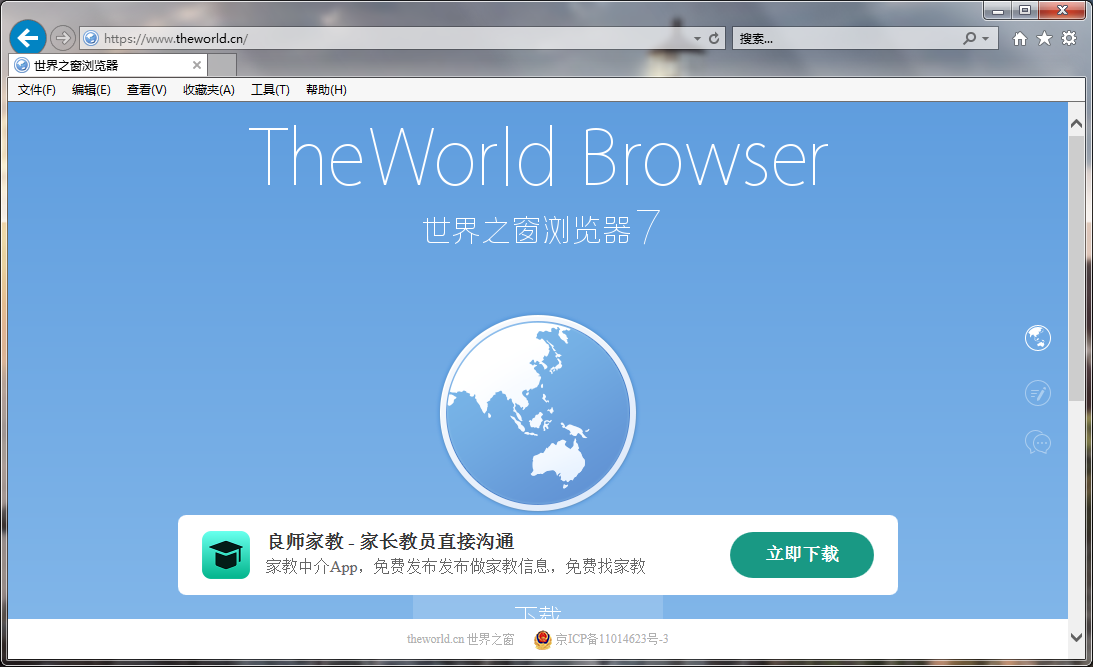Screen dimensions: 1093x667
Task: Close the 世界之窗浏览器 tab
Action: point(197,65)
